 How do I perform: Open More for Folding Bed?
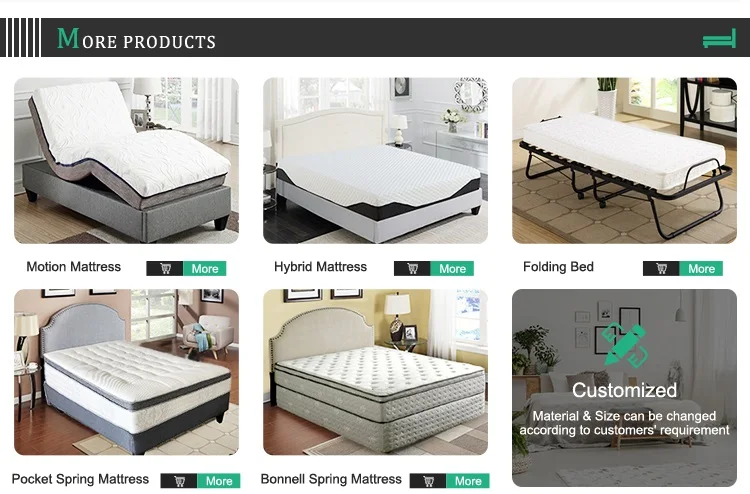pos(701,268)
